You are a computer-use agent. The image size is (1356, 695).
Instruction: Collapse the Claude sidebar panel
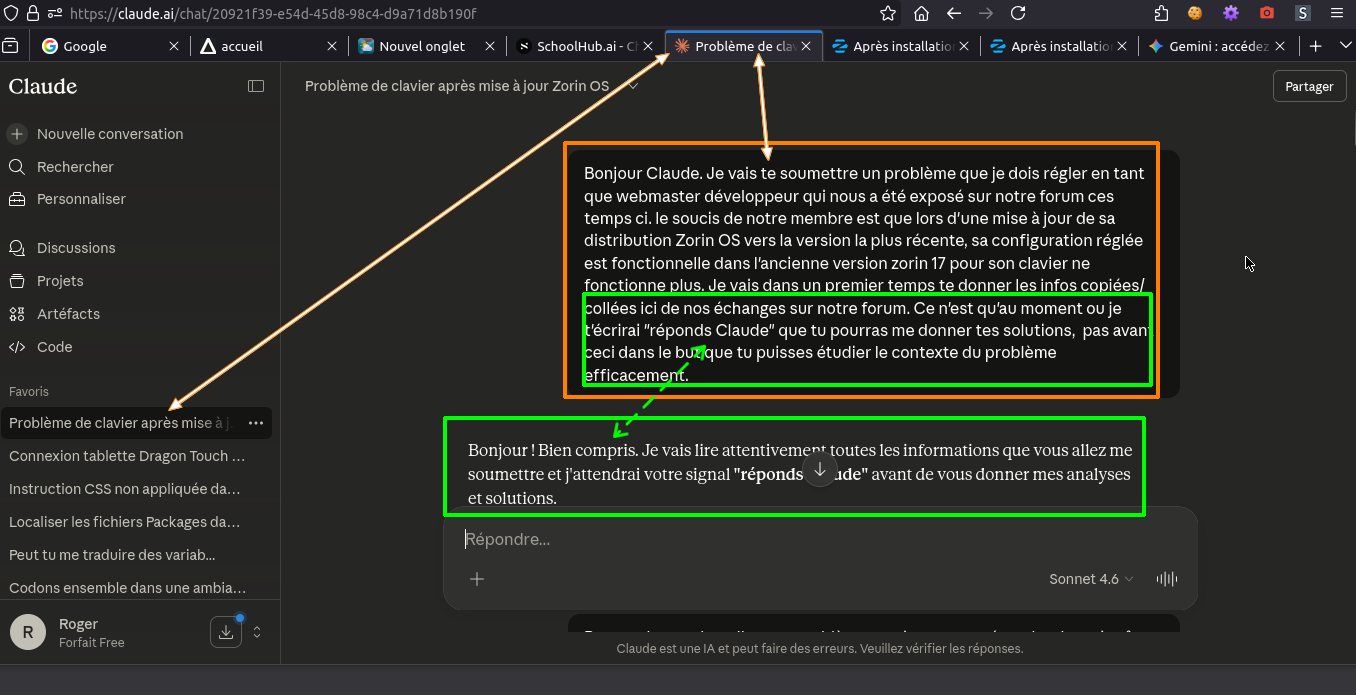click(256, 86)
